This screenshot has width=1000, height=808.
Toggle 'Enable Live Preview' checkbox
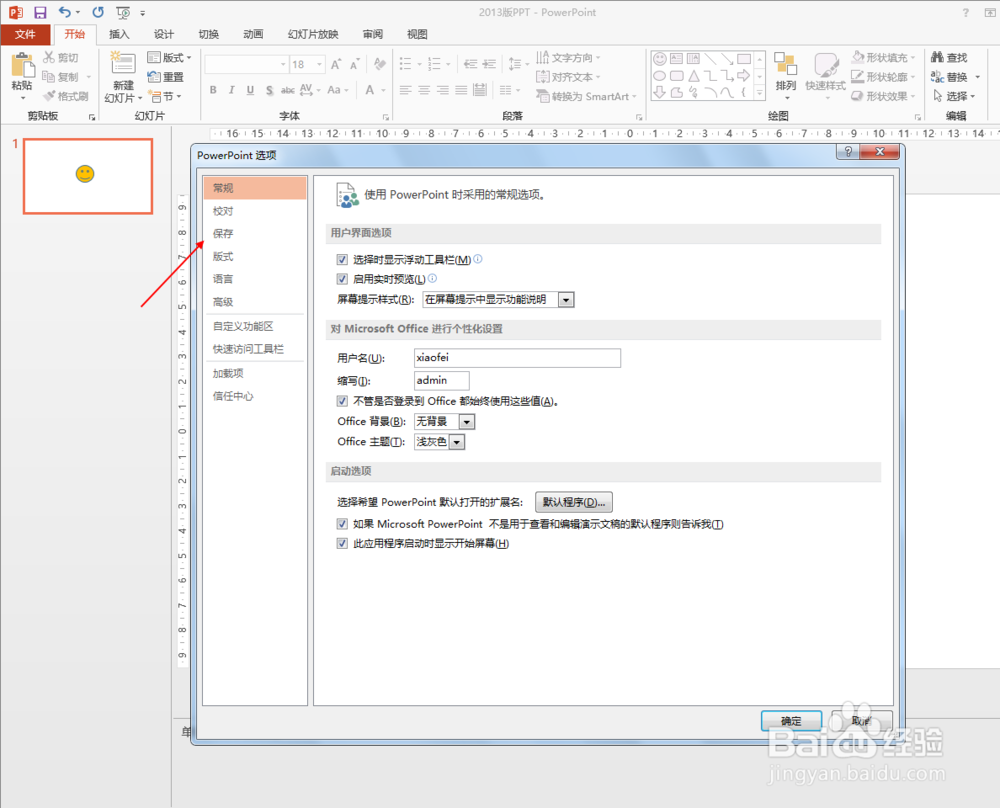pyautogui.click(x=342, y=279)
